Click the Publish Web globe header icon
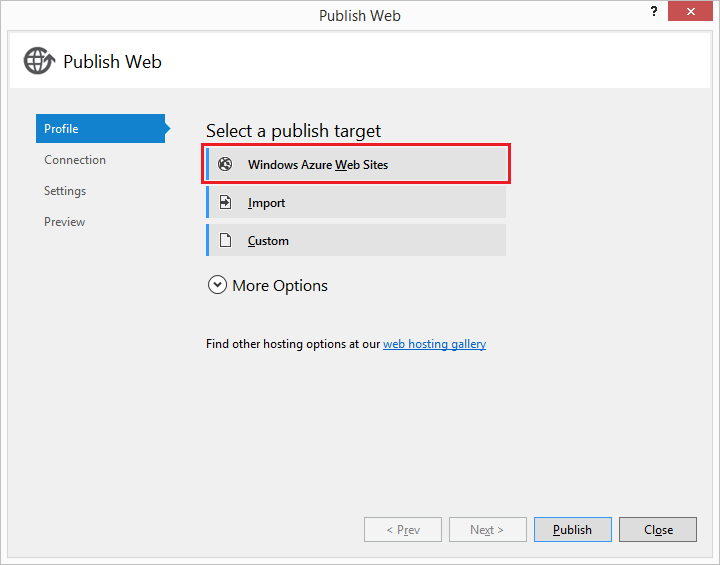The width and height of the screenshot is (720, 565). [x=39, y=61]
